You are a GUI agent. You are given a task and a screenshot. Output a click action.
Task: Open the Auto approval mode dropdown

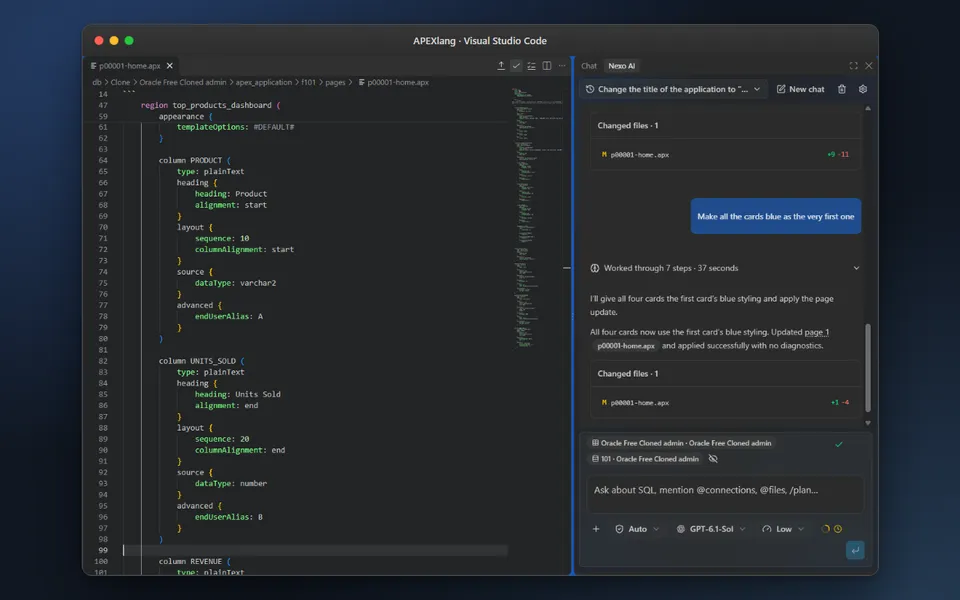click(x=637, y=529)
